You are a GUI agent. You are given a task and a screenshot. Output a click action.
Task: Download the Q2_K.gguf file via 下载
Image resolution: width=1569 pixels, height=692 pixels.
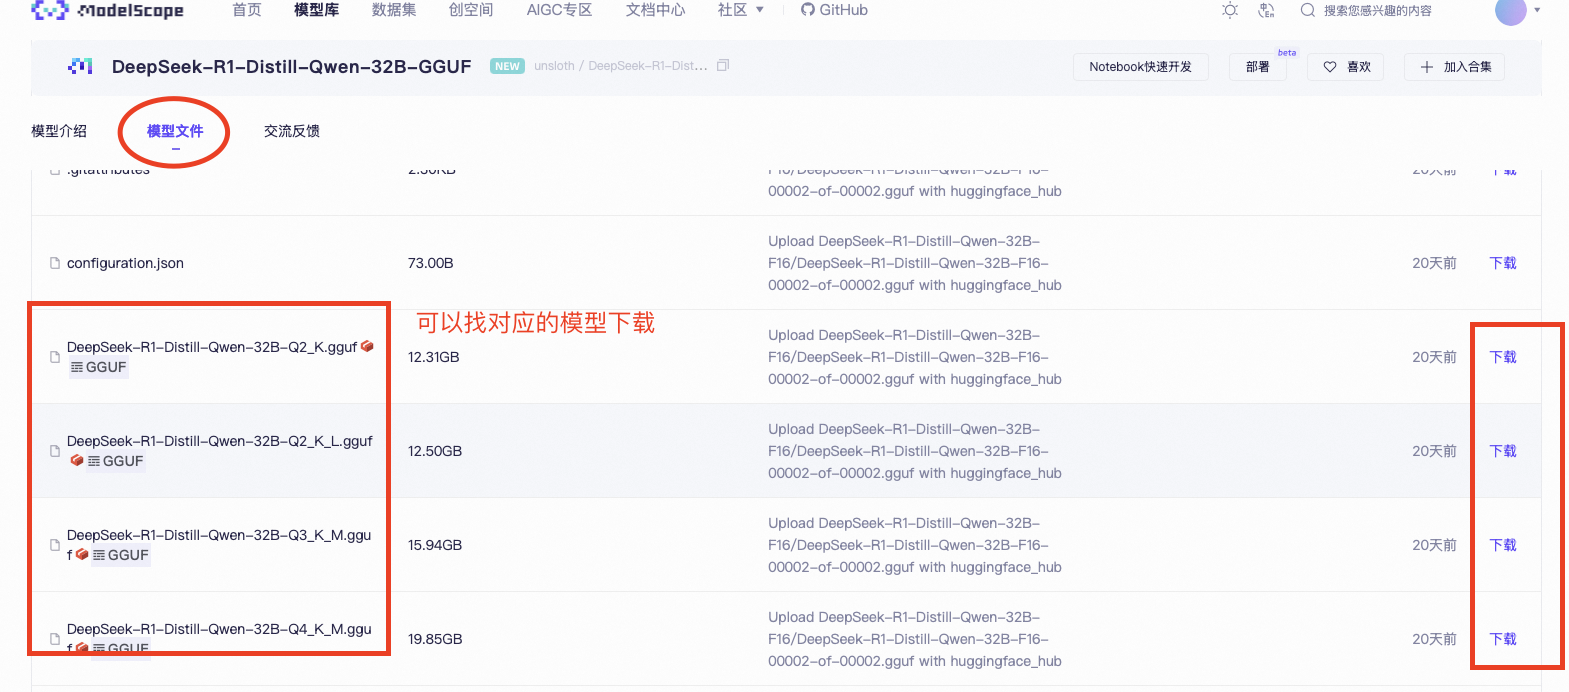click(1503, 357)
